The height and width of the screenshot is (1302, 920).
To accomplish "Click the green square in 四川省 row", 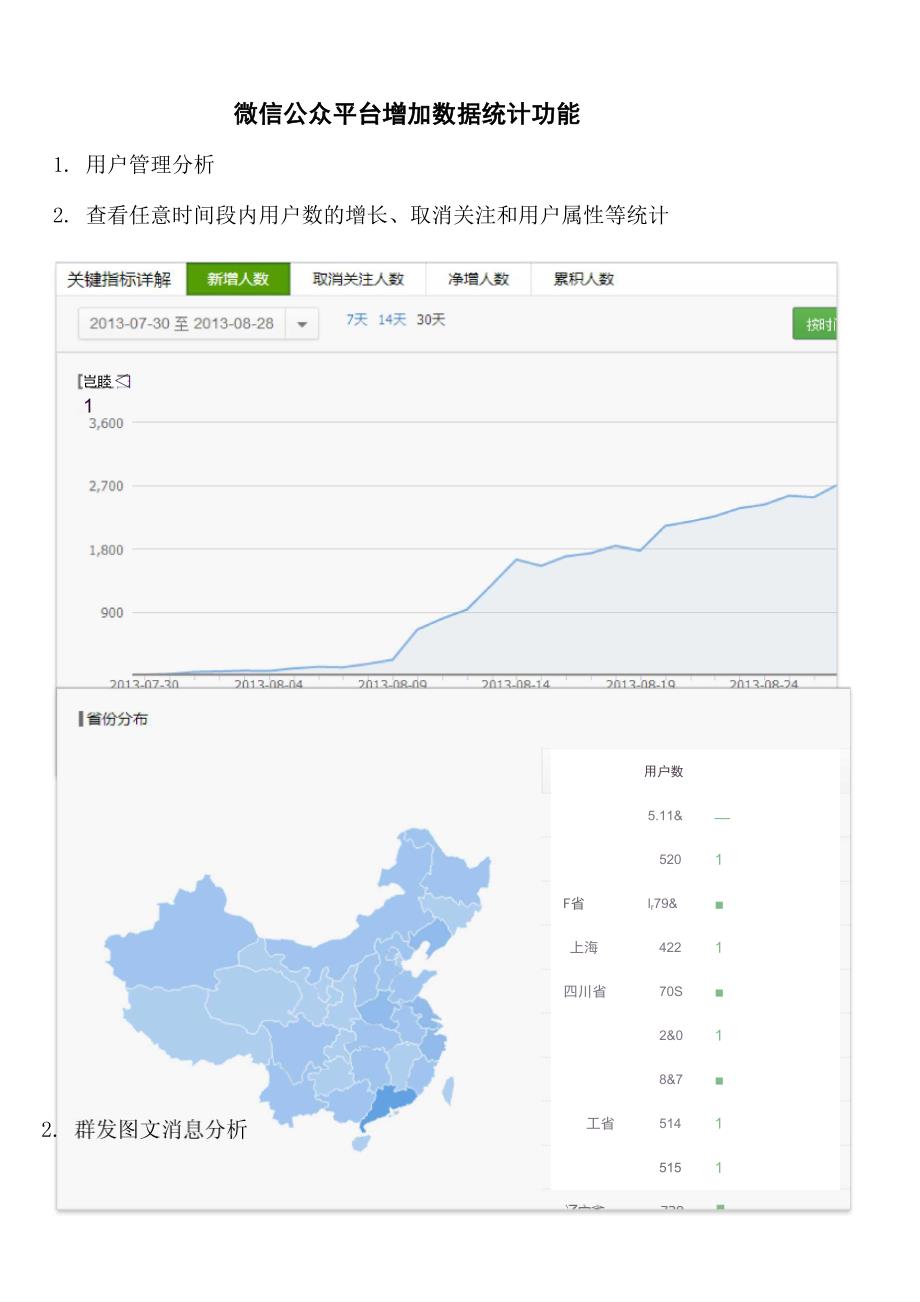I will click(719, 993).
